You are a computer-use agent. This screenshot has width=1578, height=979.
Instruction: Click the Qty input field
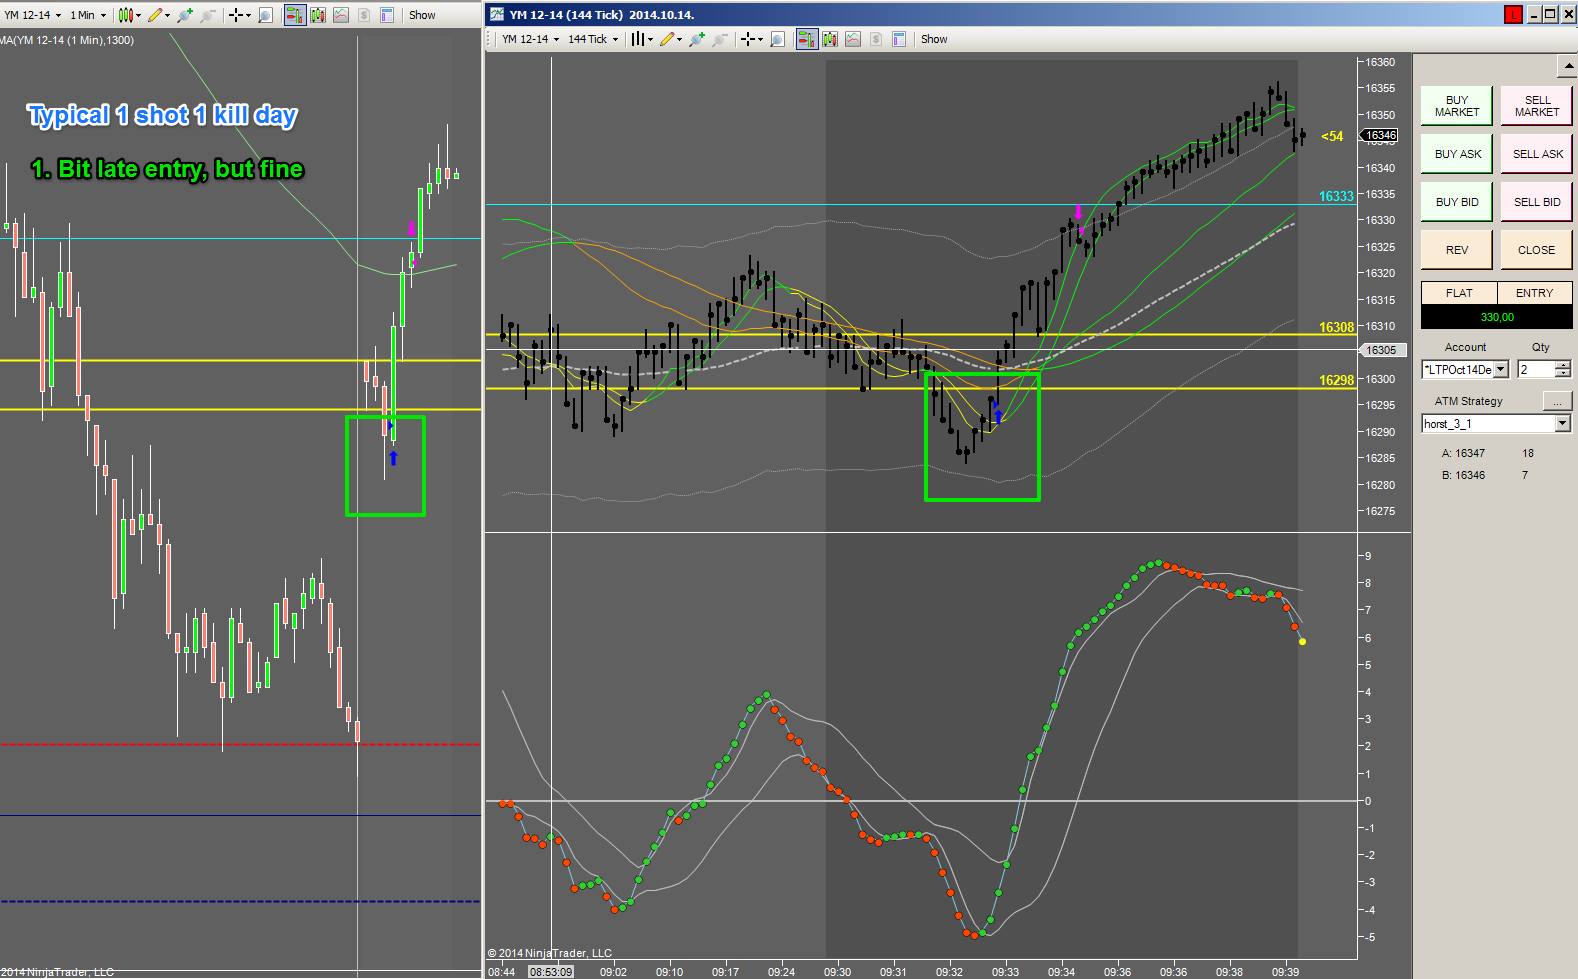click(x=1536, y=370)
